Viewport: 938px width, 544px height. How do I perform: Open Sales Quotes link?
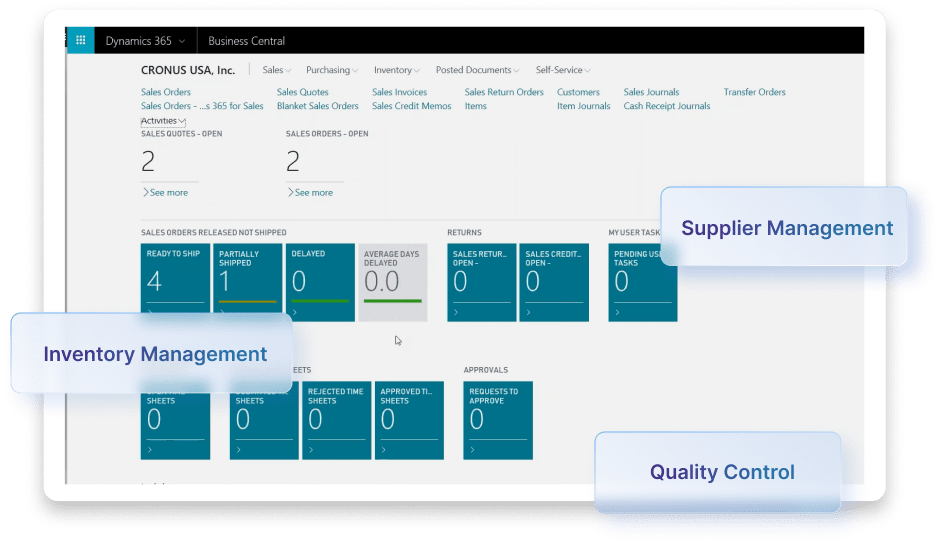pyautogui.click(x=303, y=92)
